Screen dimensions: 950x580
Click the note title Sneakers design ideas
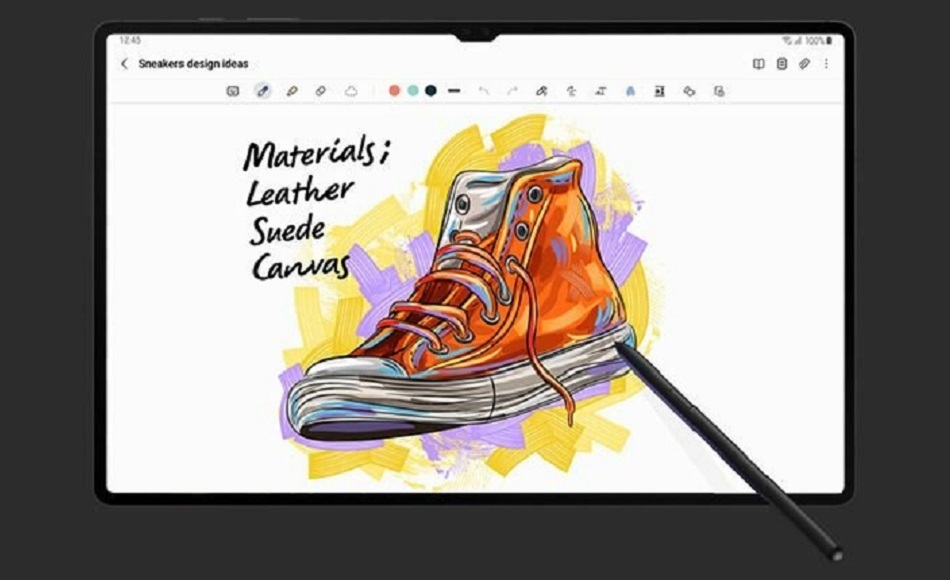click(x=193, y=64)
